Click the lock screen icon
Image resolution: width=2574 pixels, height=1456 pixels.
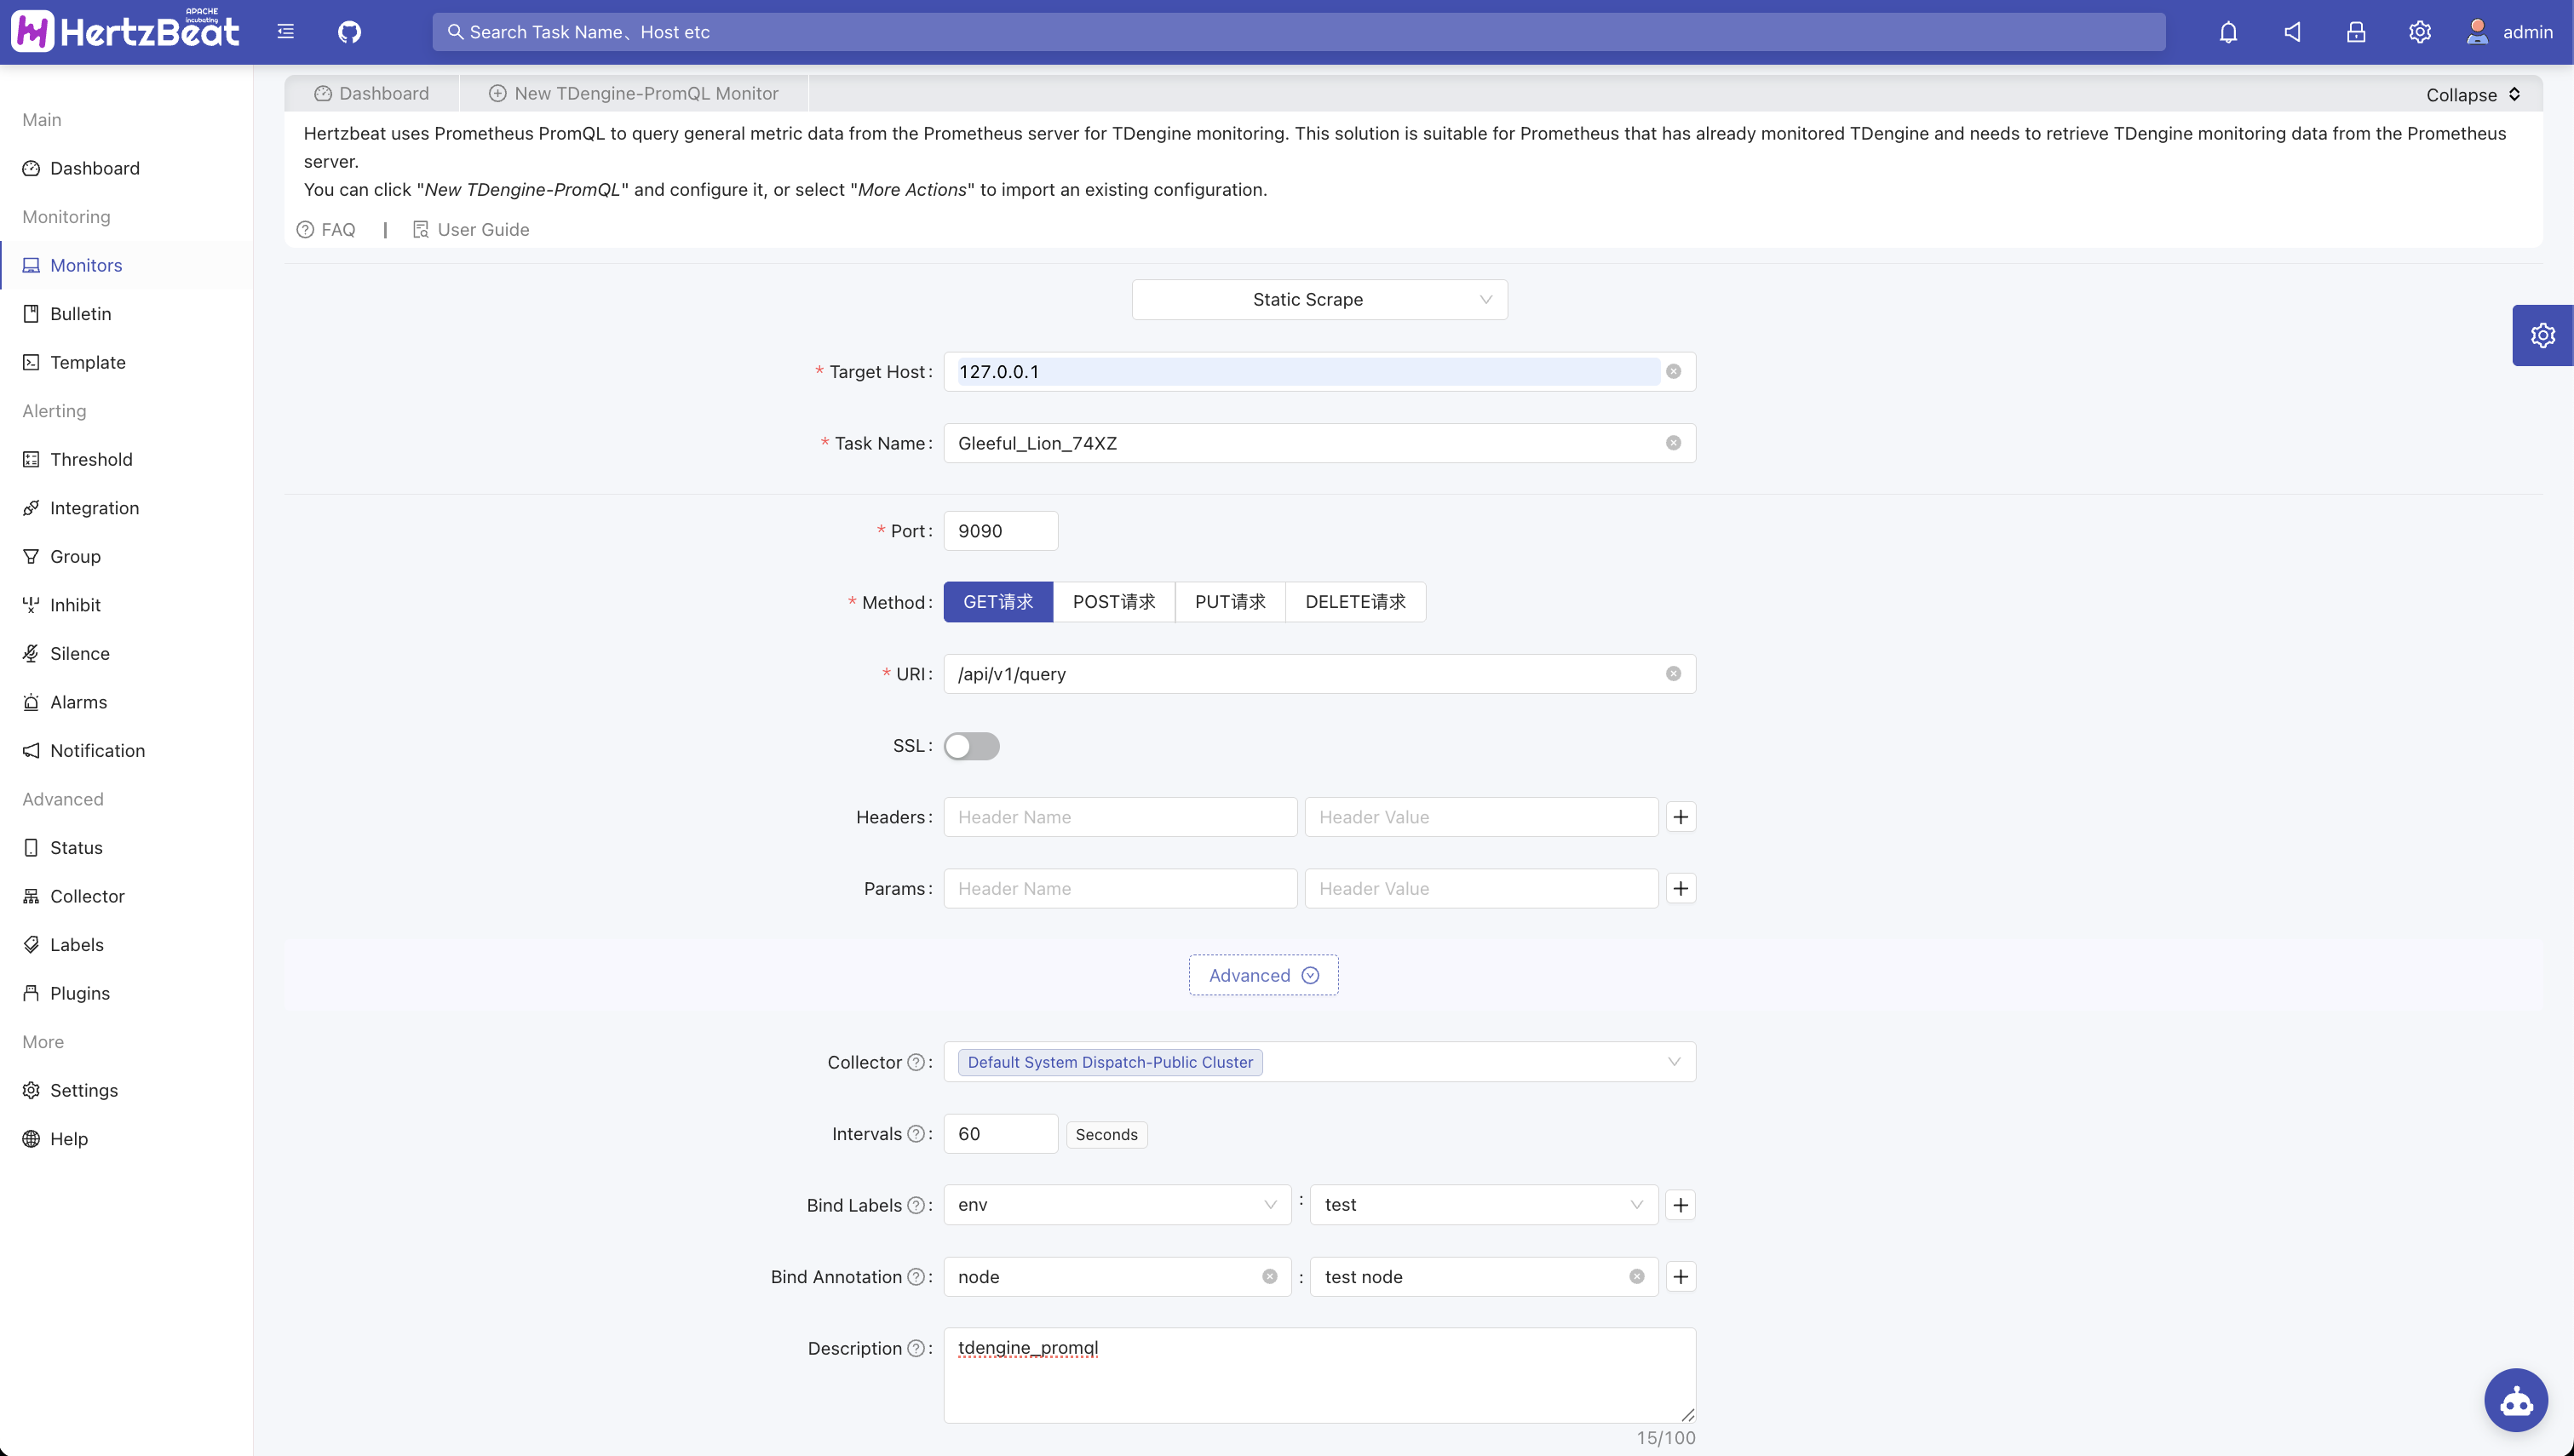pyautogui.click(x=2356, y=32)
